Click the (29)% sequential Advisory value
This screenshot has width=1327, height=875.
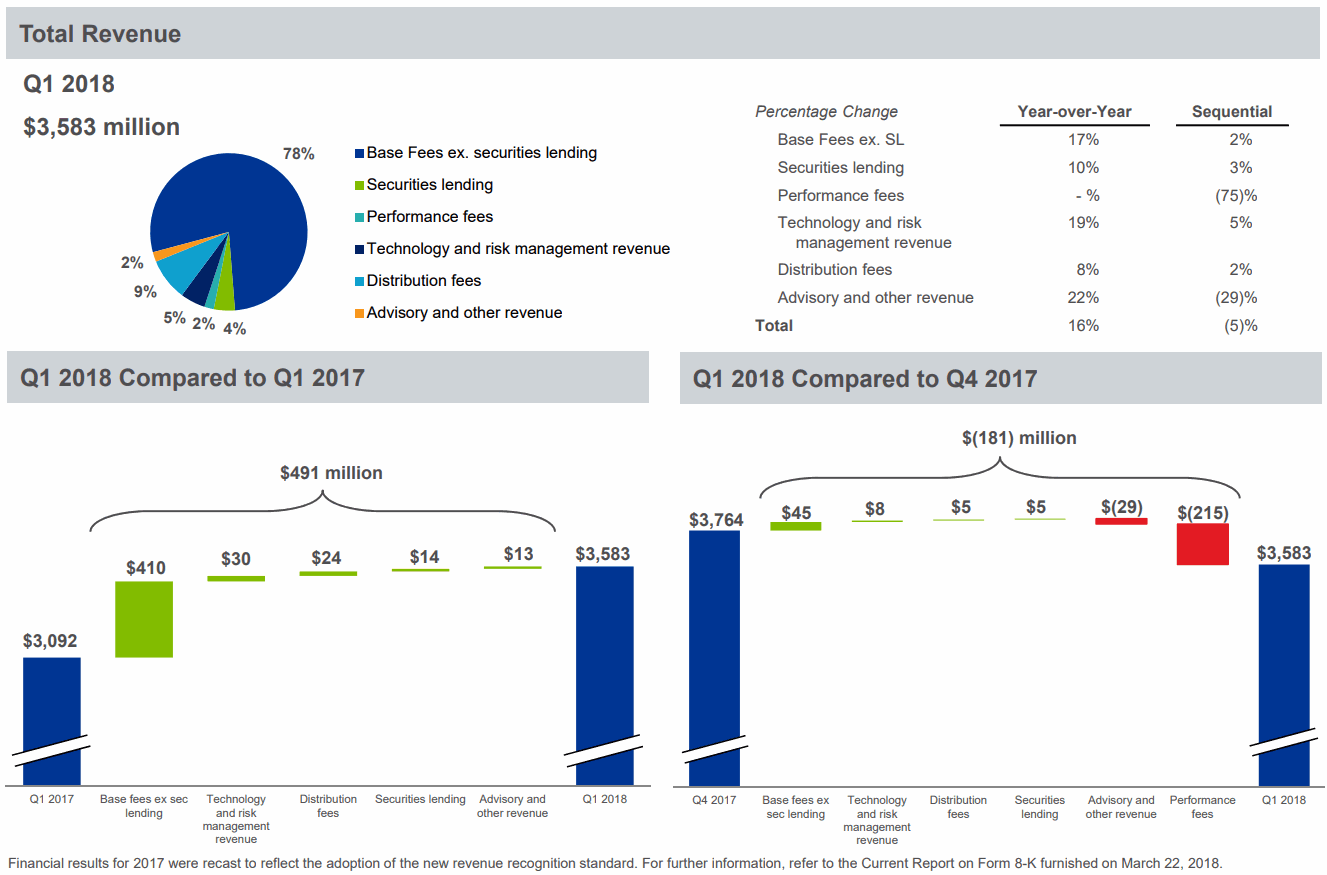click(x=1236, y=298)
